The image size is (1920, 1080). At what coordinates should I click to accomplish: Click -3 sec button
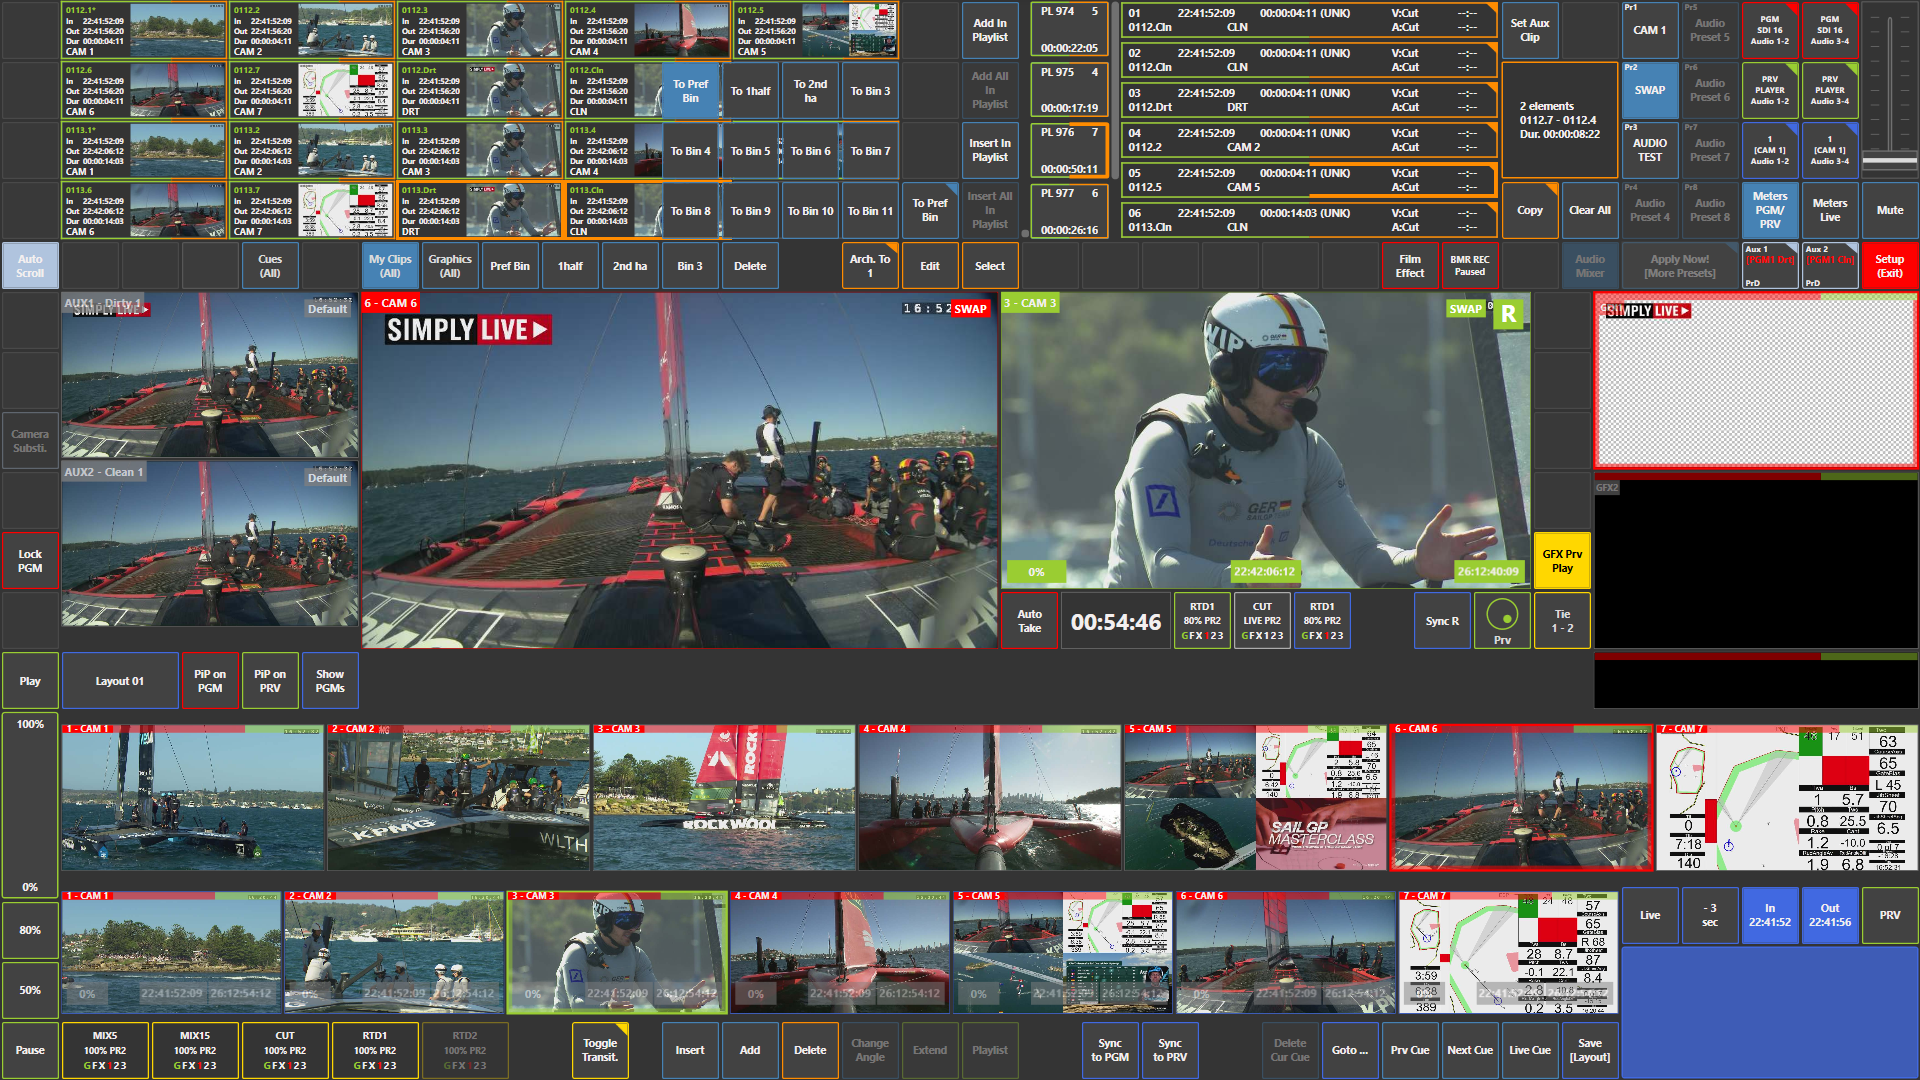(x=1710, y=915)
